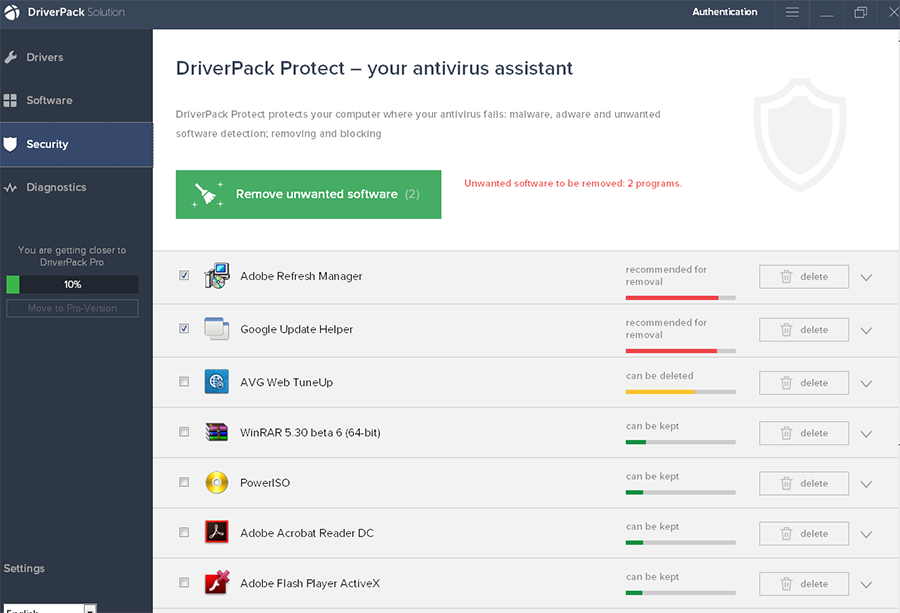This screenshot has height=613, width=900.
Task: Expand Adobe Acrobat Reader DC chevron
Action: point(866,534)
